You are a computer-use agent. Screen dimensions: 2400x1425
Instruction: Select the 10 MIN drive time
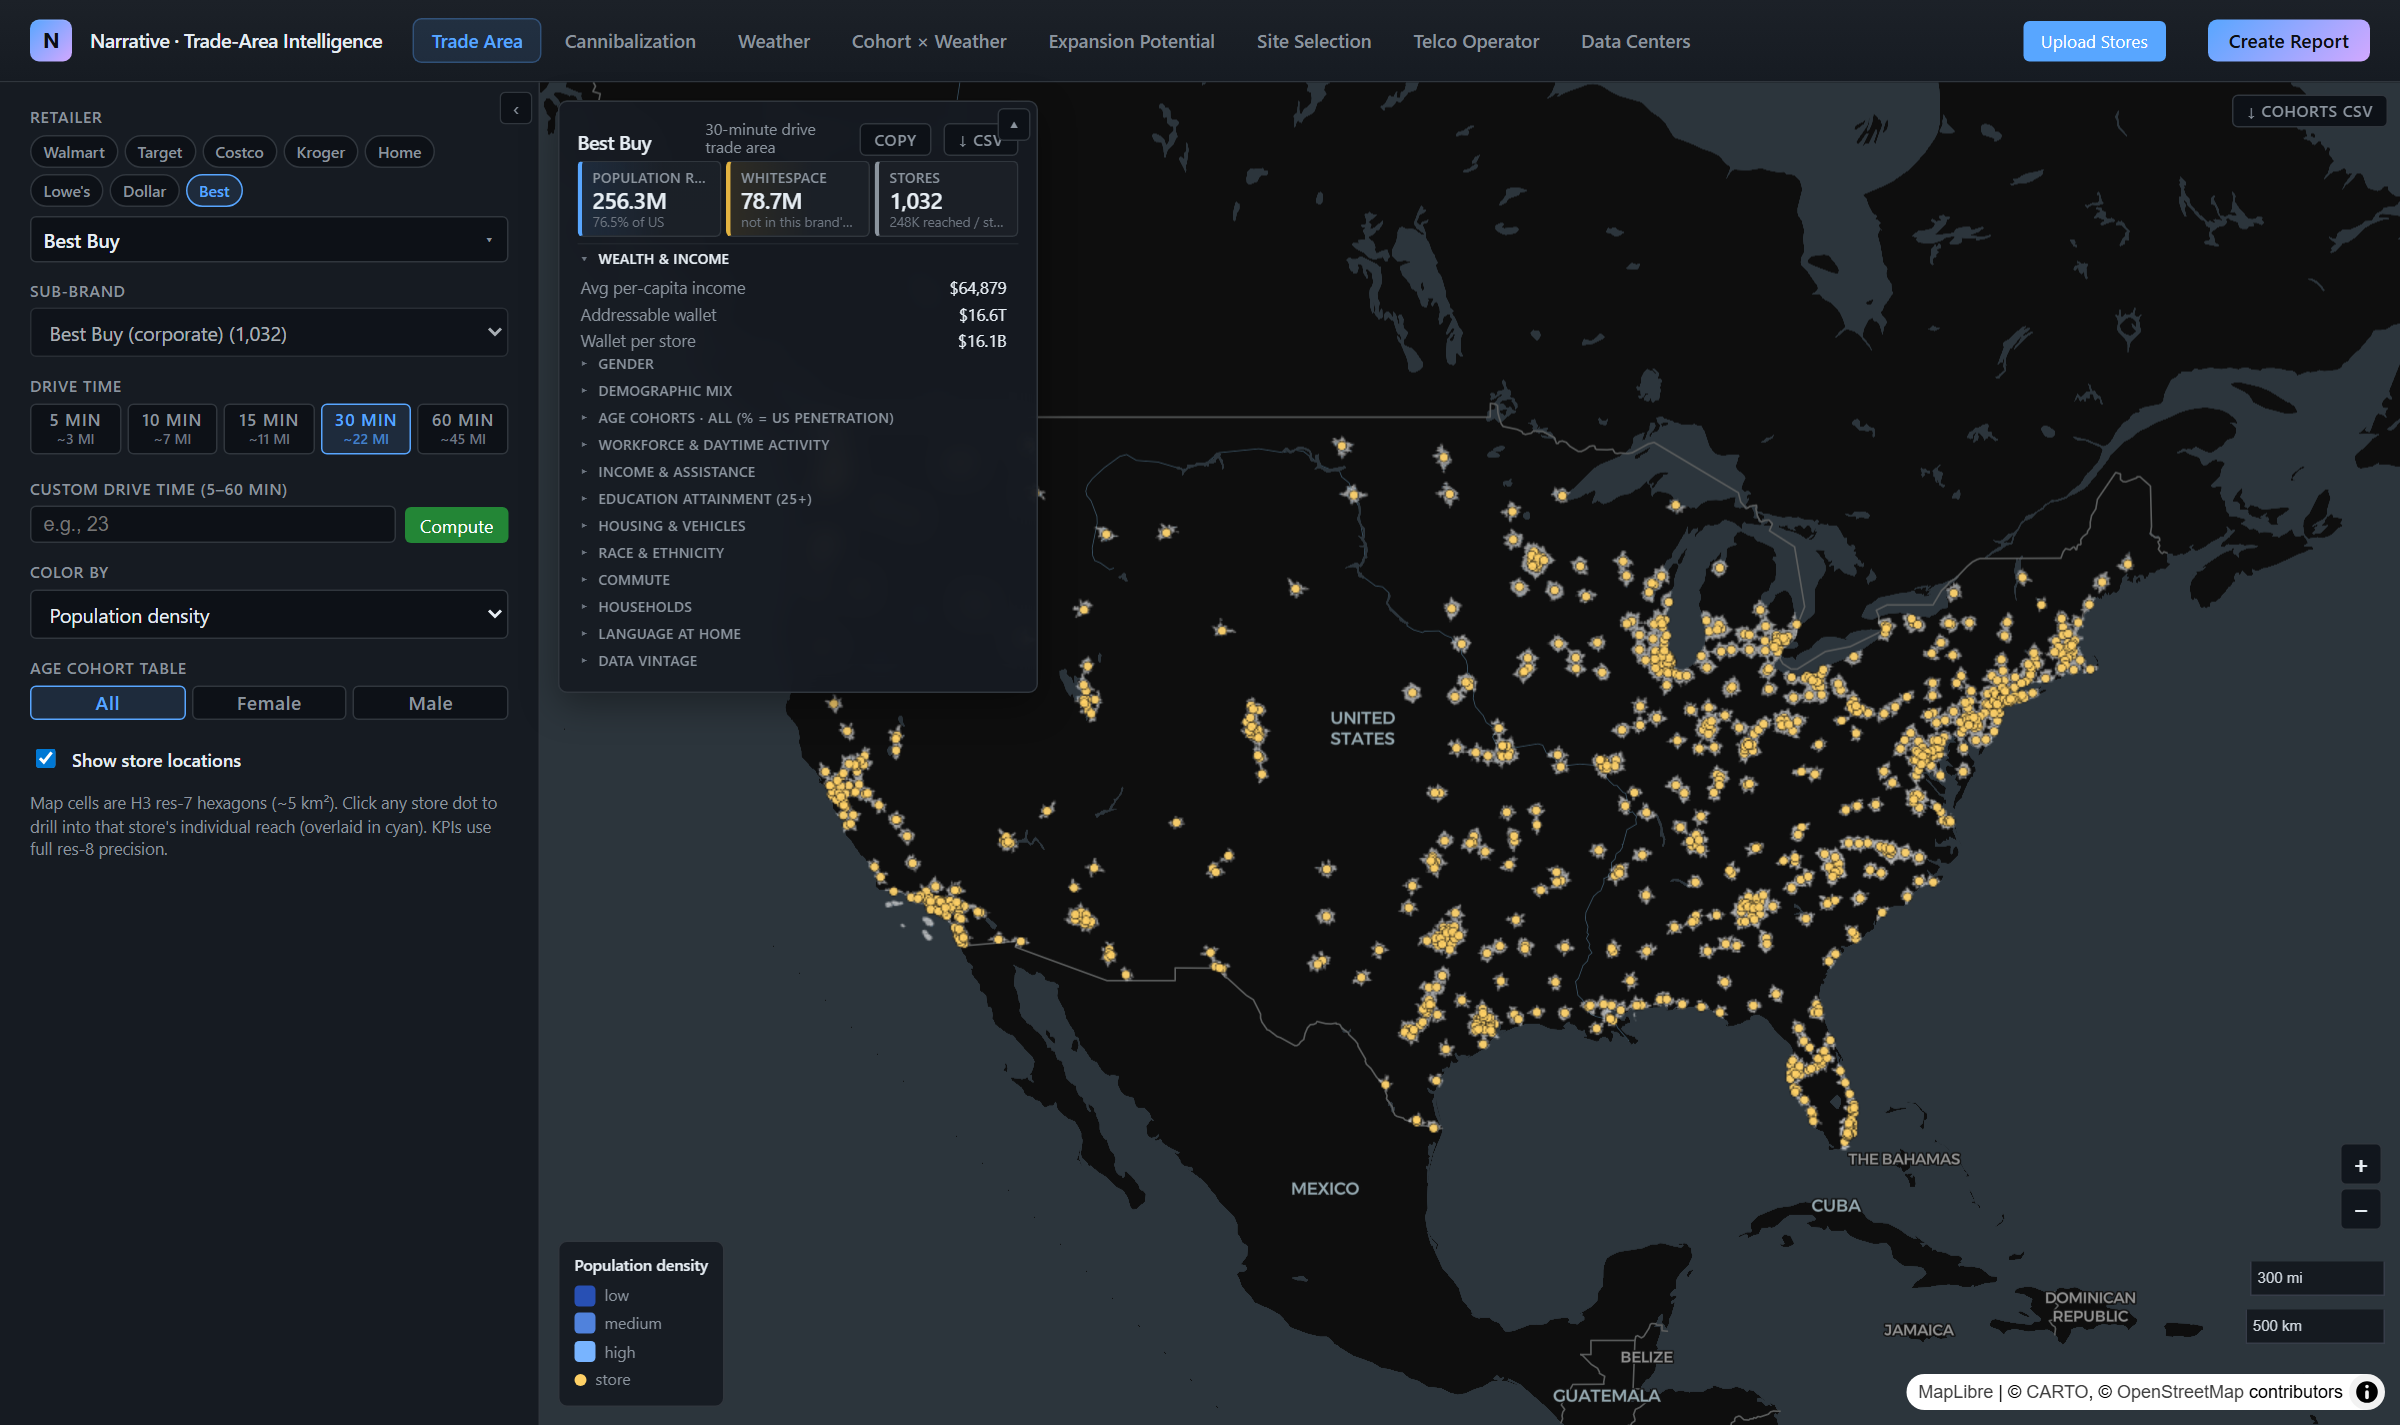click(172, 428)
